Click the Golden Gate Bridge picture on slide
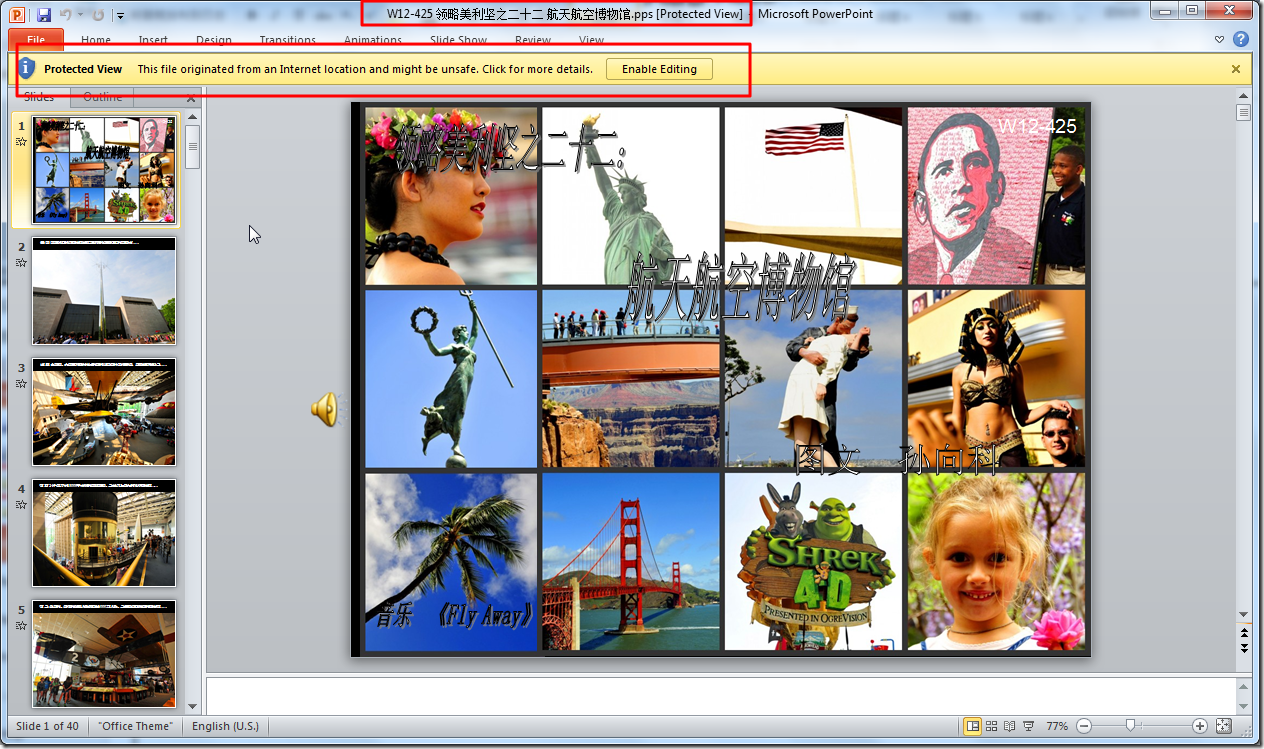Viewport: 1264px width, 749px height. (631, 561)
